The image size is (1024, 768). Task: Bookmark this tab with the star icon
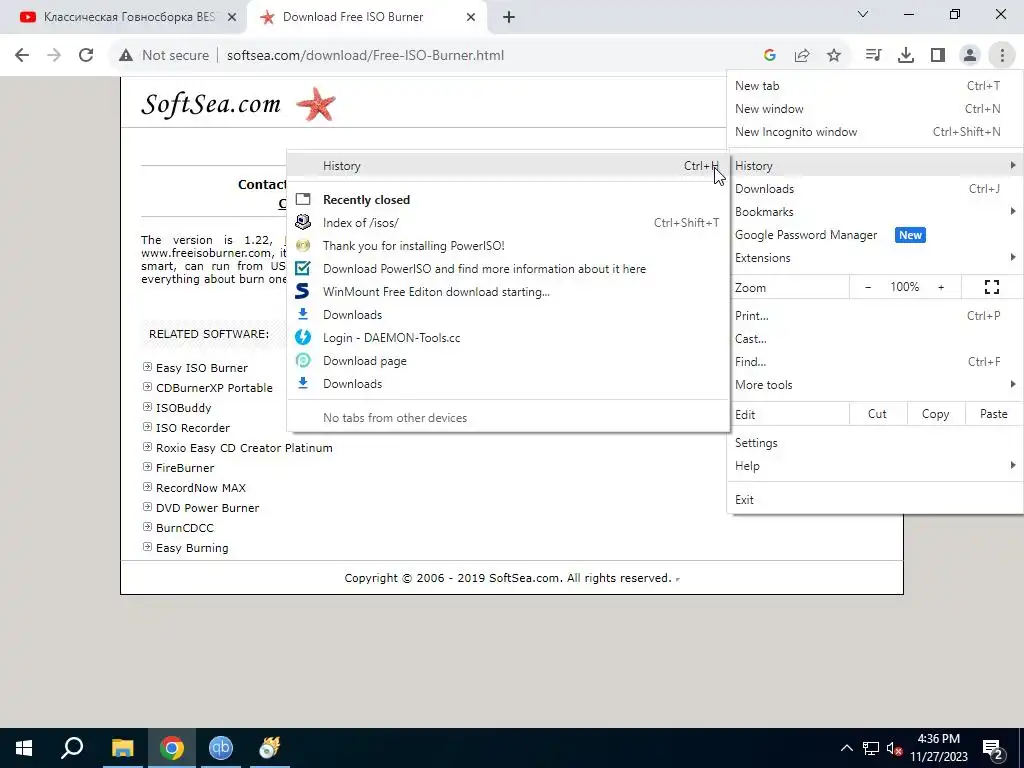(834, 56)
